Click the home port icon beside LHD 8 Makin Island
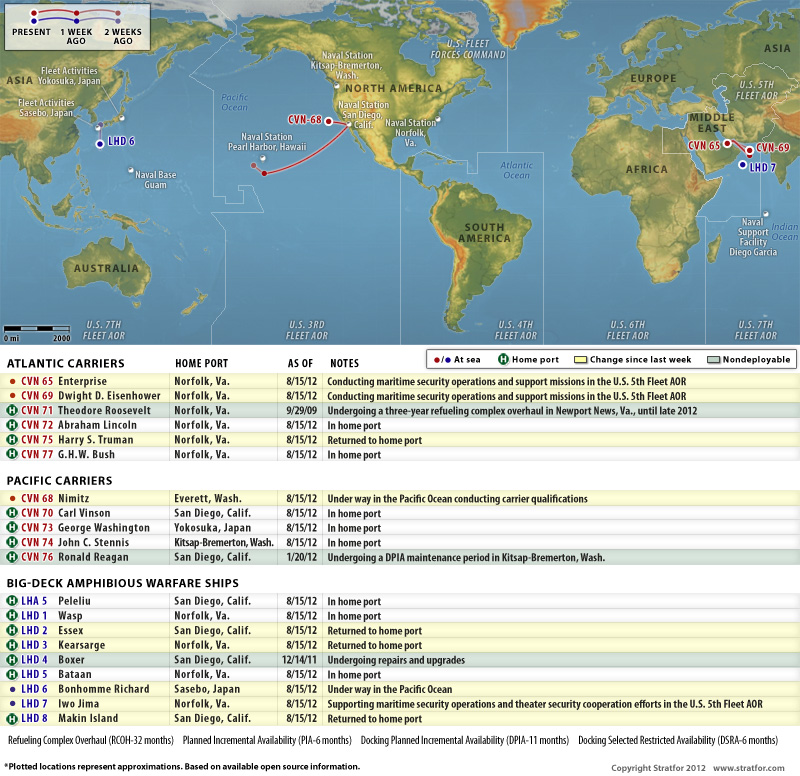Image resolution: width=800 pixels, height=776 pixels. [x=12, y=718]
